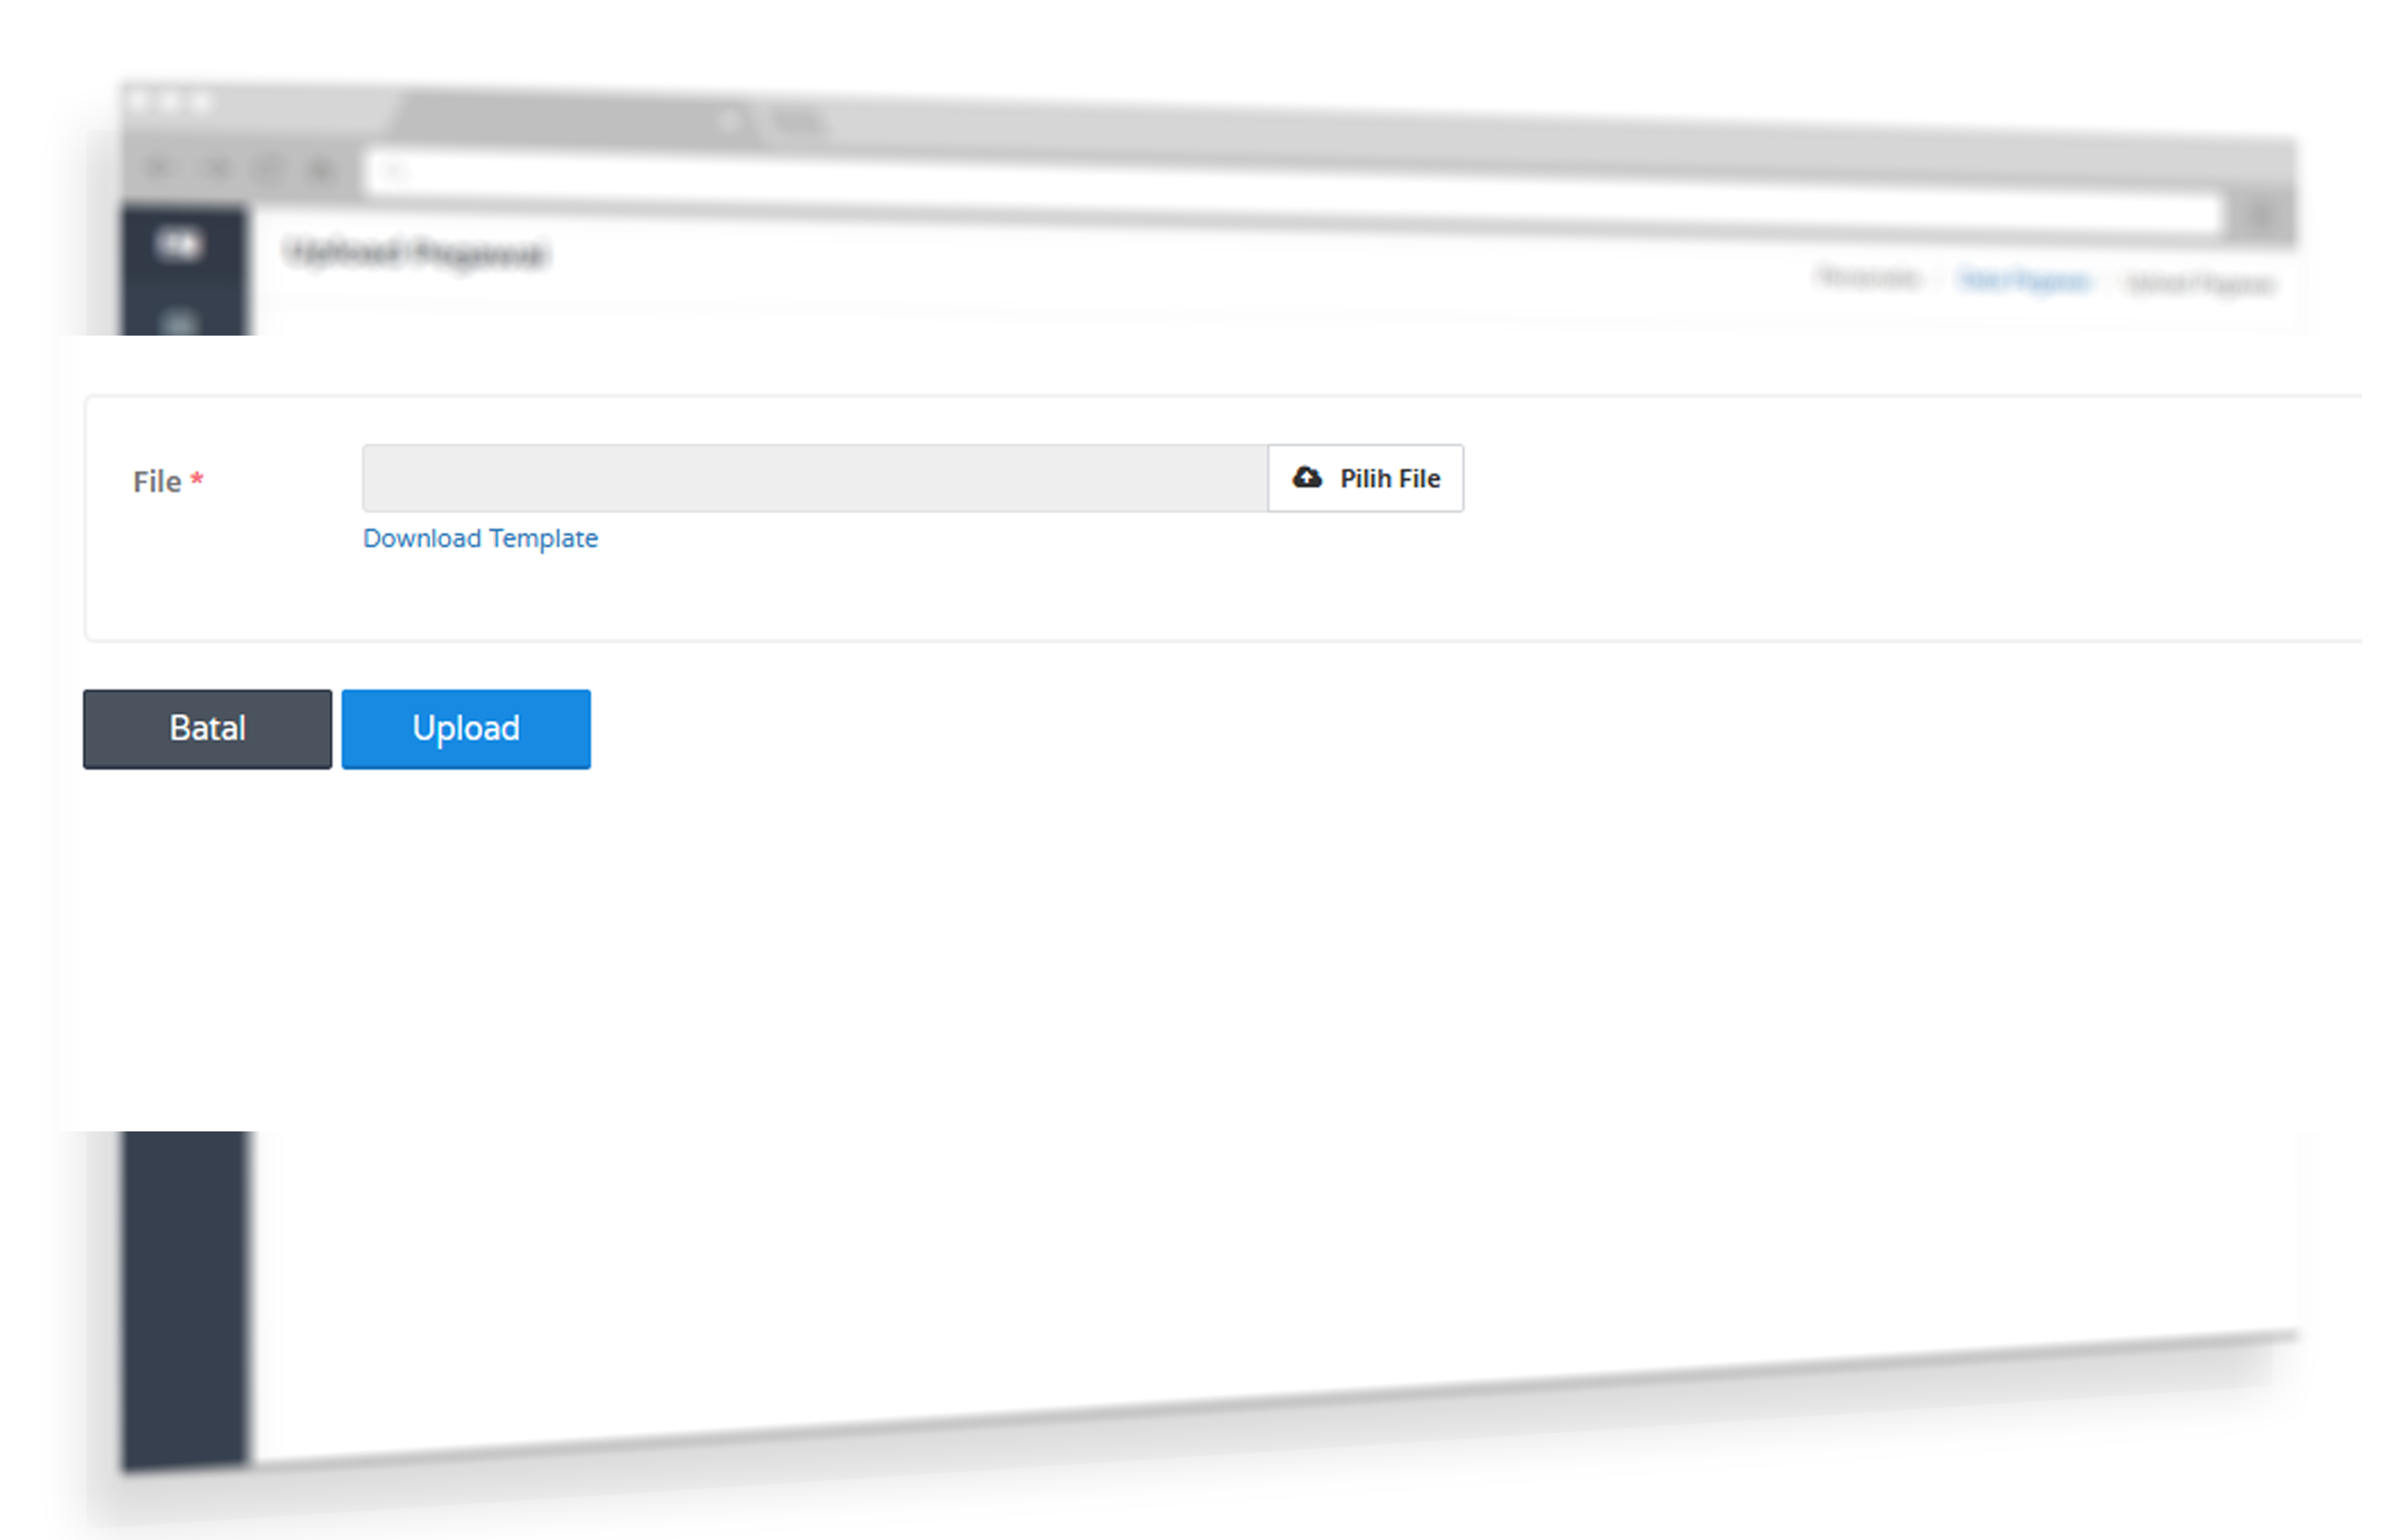2405x1540 pixels.
Task: Click the blue Upload button
Action: click(x=466, y=729)
